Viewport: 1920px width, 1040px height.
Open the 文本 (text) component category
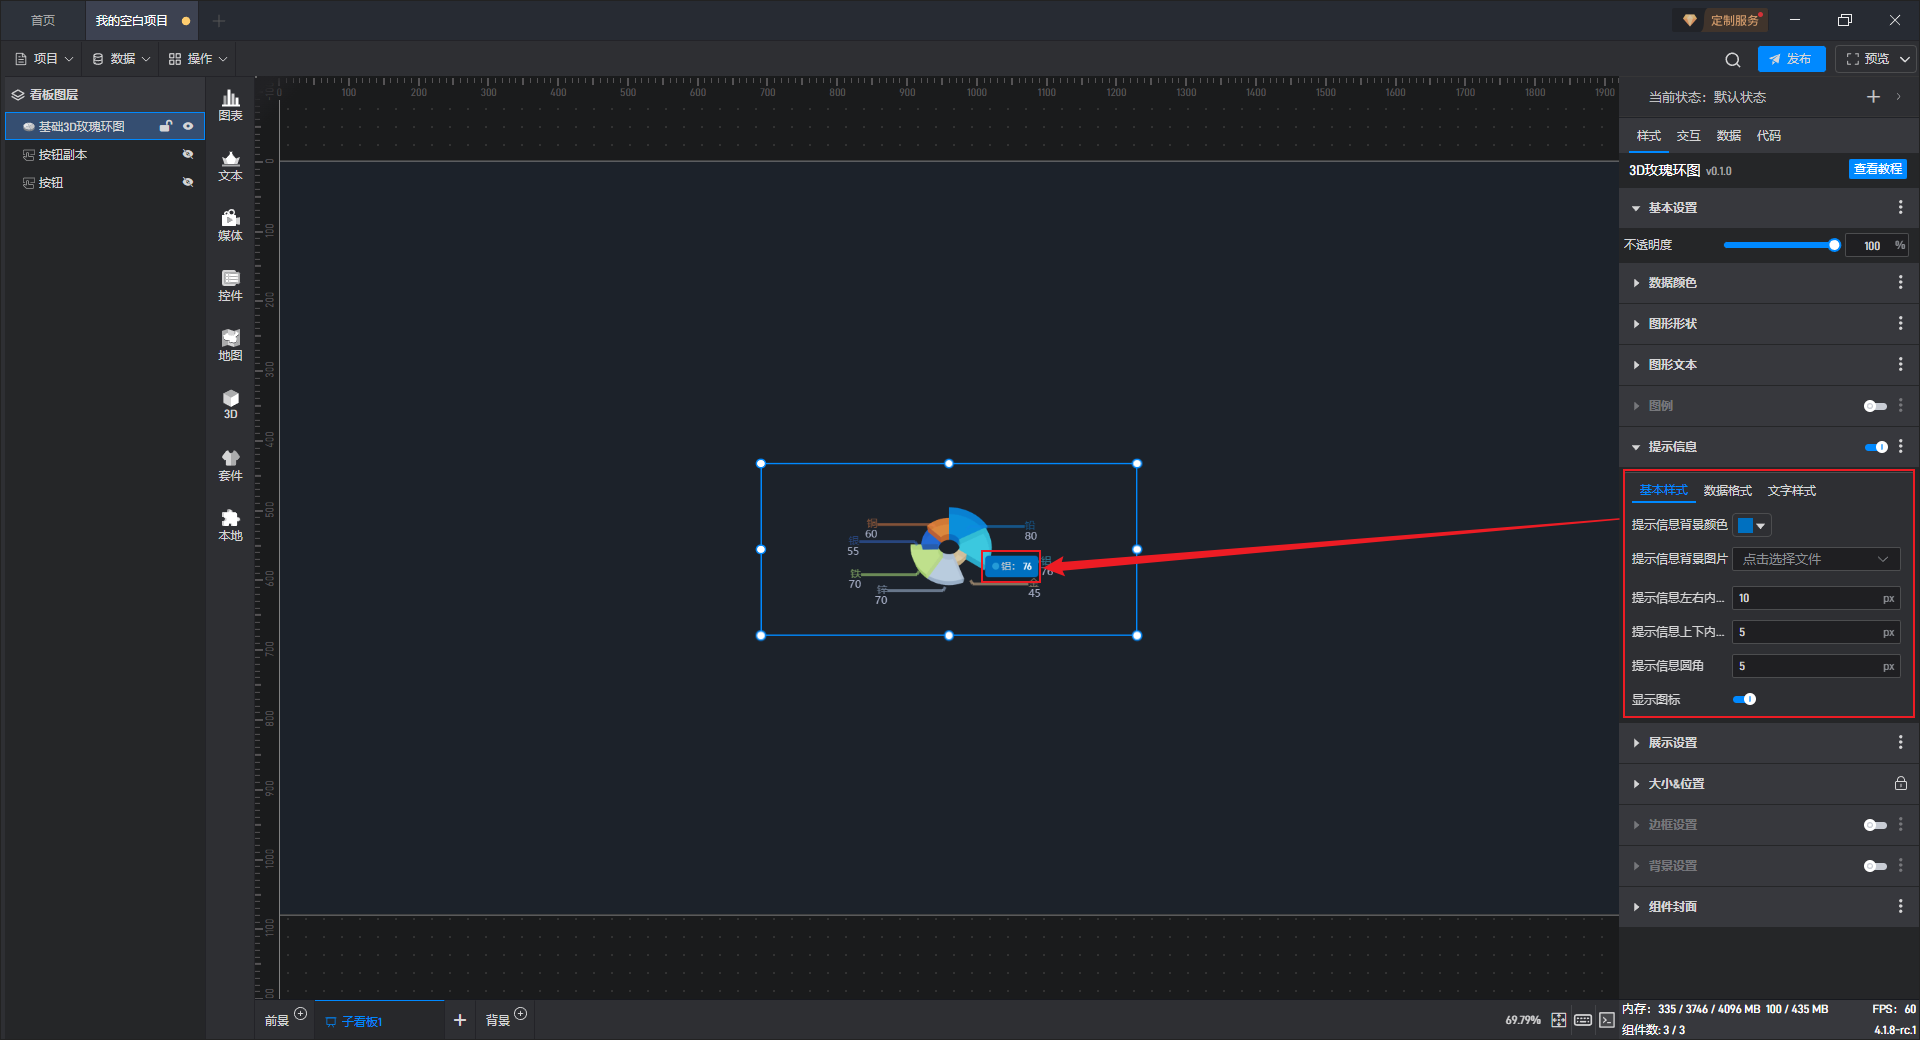[230, 165]
